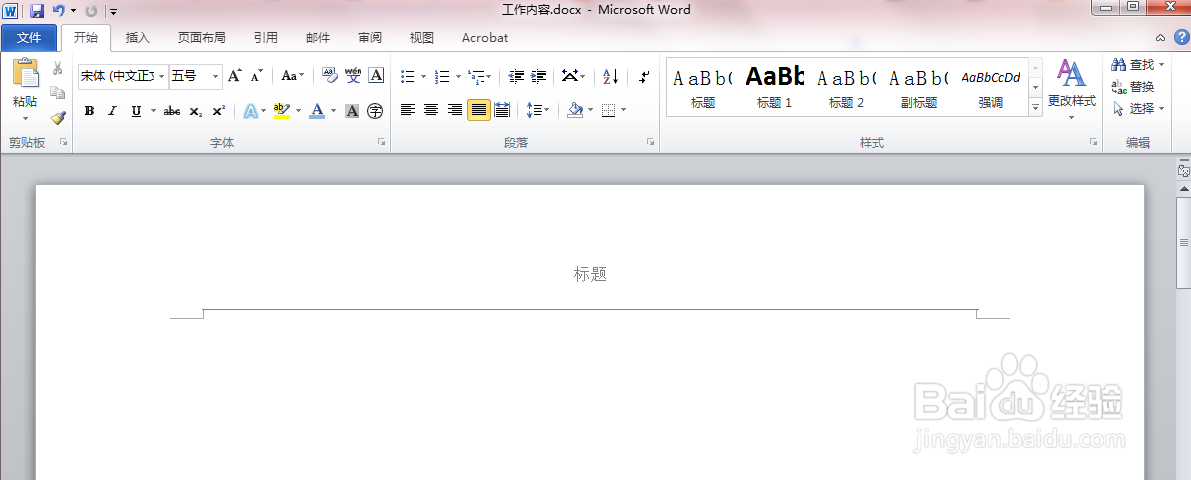The width and height of the screenshot is (1191, 480).
Task: Show or hide paragraph marks
Action: pos(644,76)
